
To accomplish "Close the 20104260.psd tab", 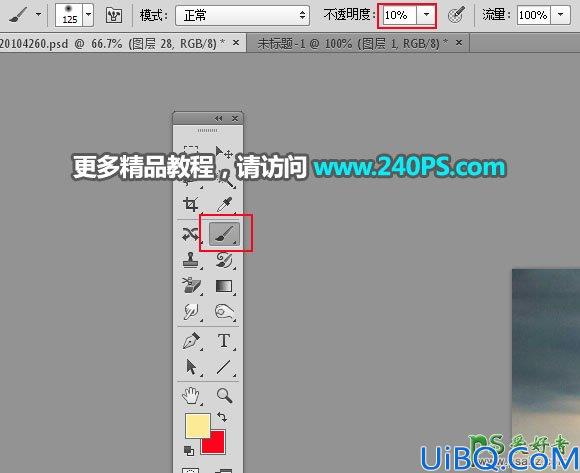I will (236, 43).
